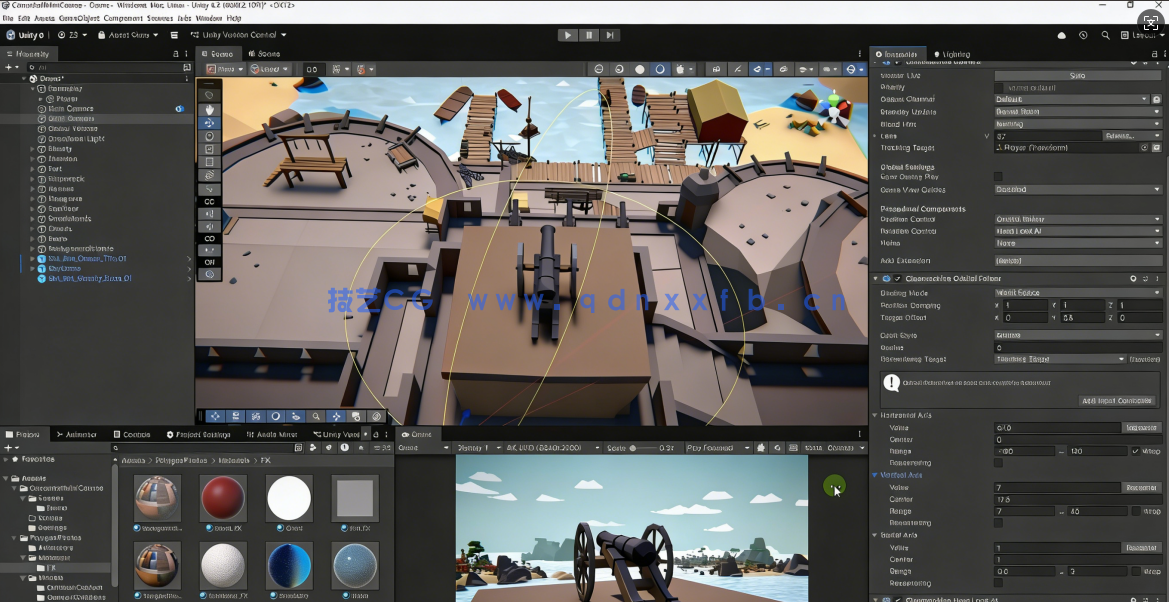Toggle the Save During Play checkbox
The height and width of the screenshot is (602, 1169).
pyautogui.click(x=998, y=177)
